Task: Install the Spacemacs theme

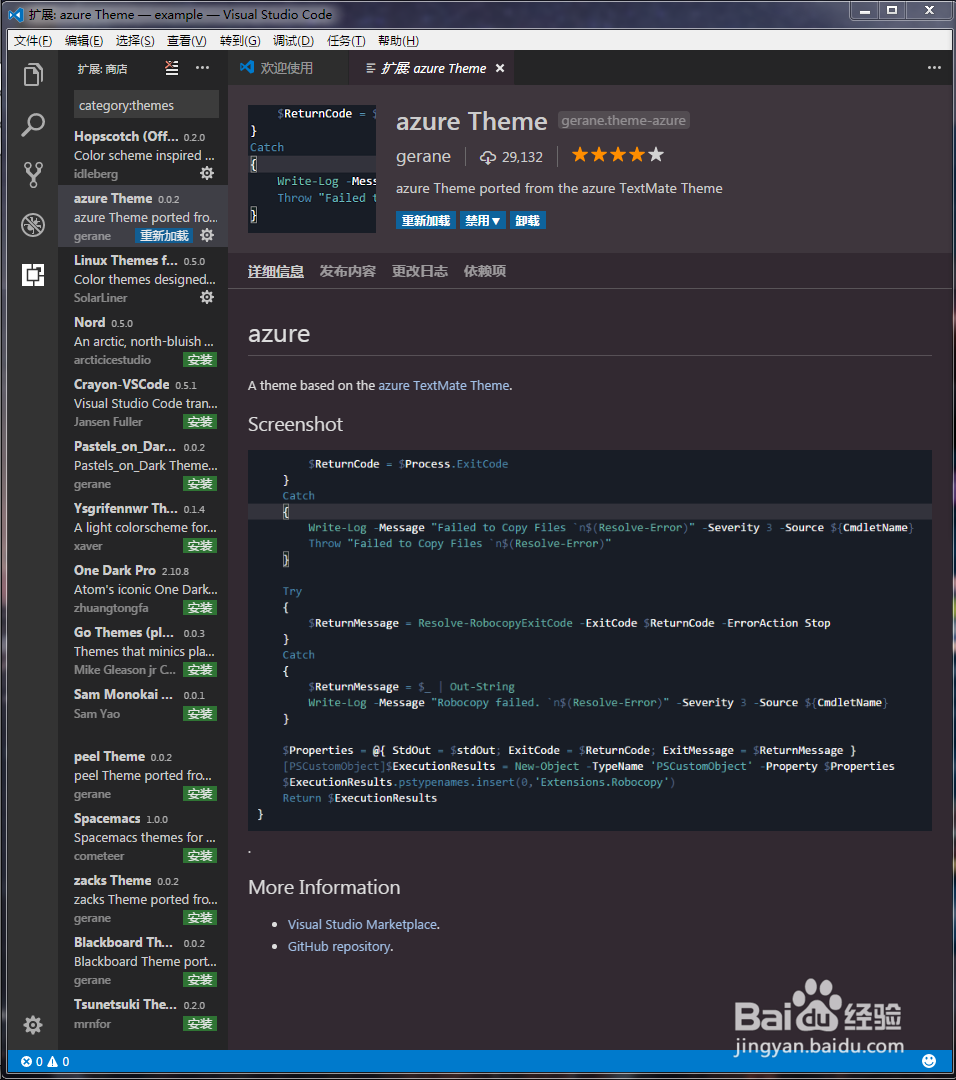Action: pyautogui.click(x=200, y=855)
